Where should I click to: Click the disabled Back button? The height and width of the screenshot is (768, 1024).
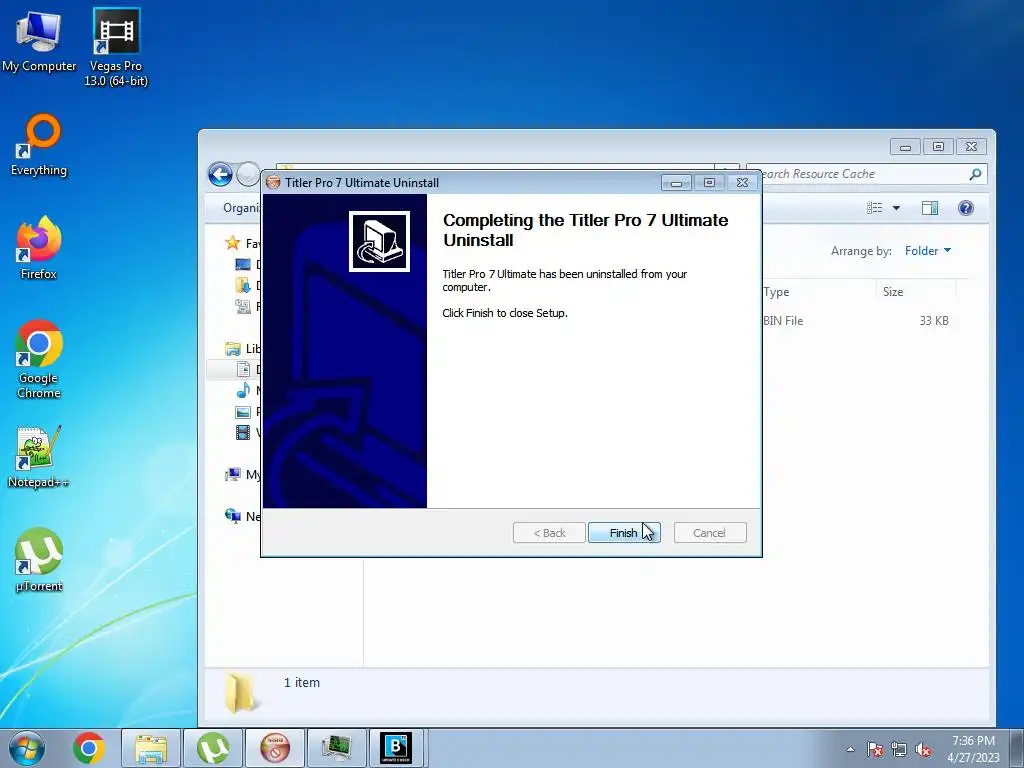coord(549,533)
